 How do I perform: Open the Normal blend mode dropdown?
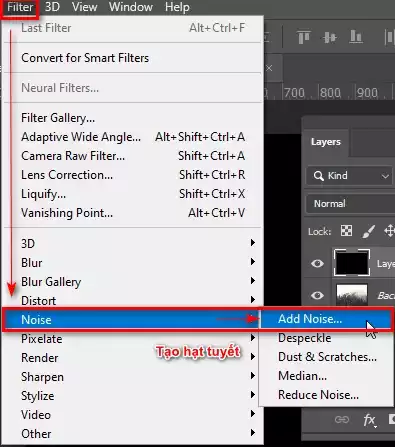coord(350,203)
